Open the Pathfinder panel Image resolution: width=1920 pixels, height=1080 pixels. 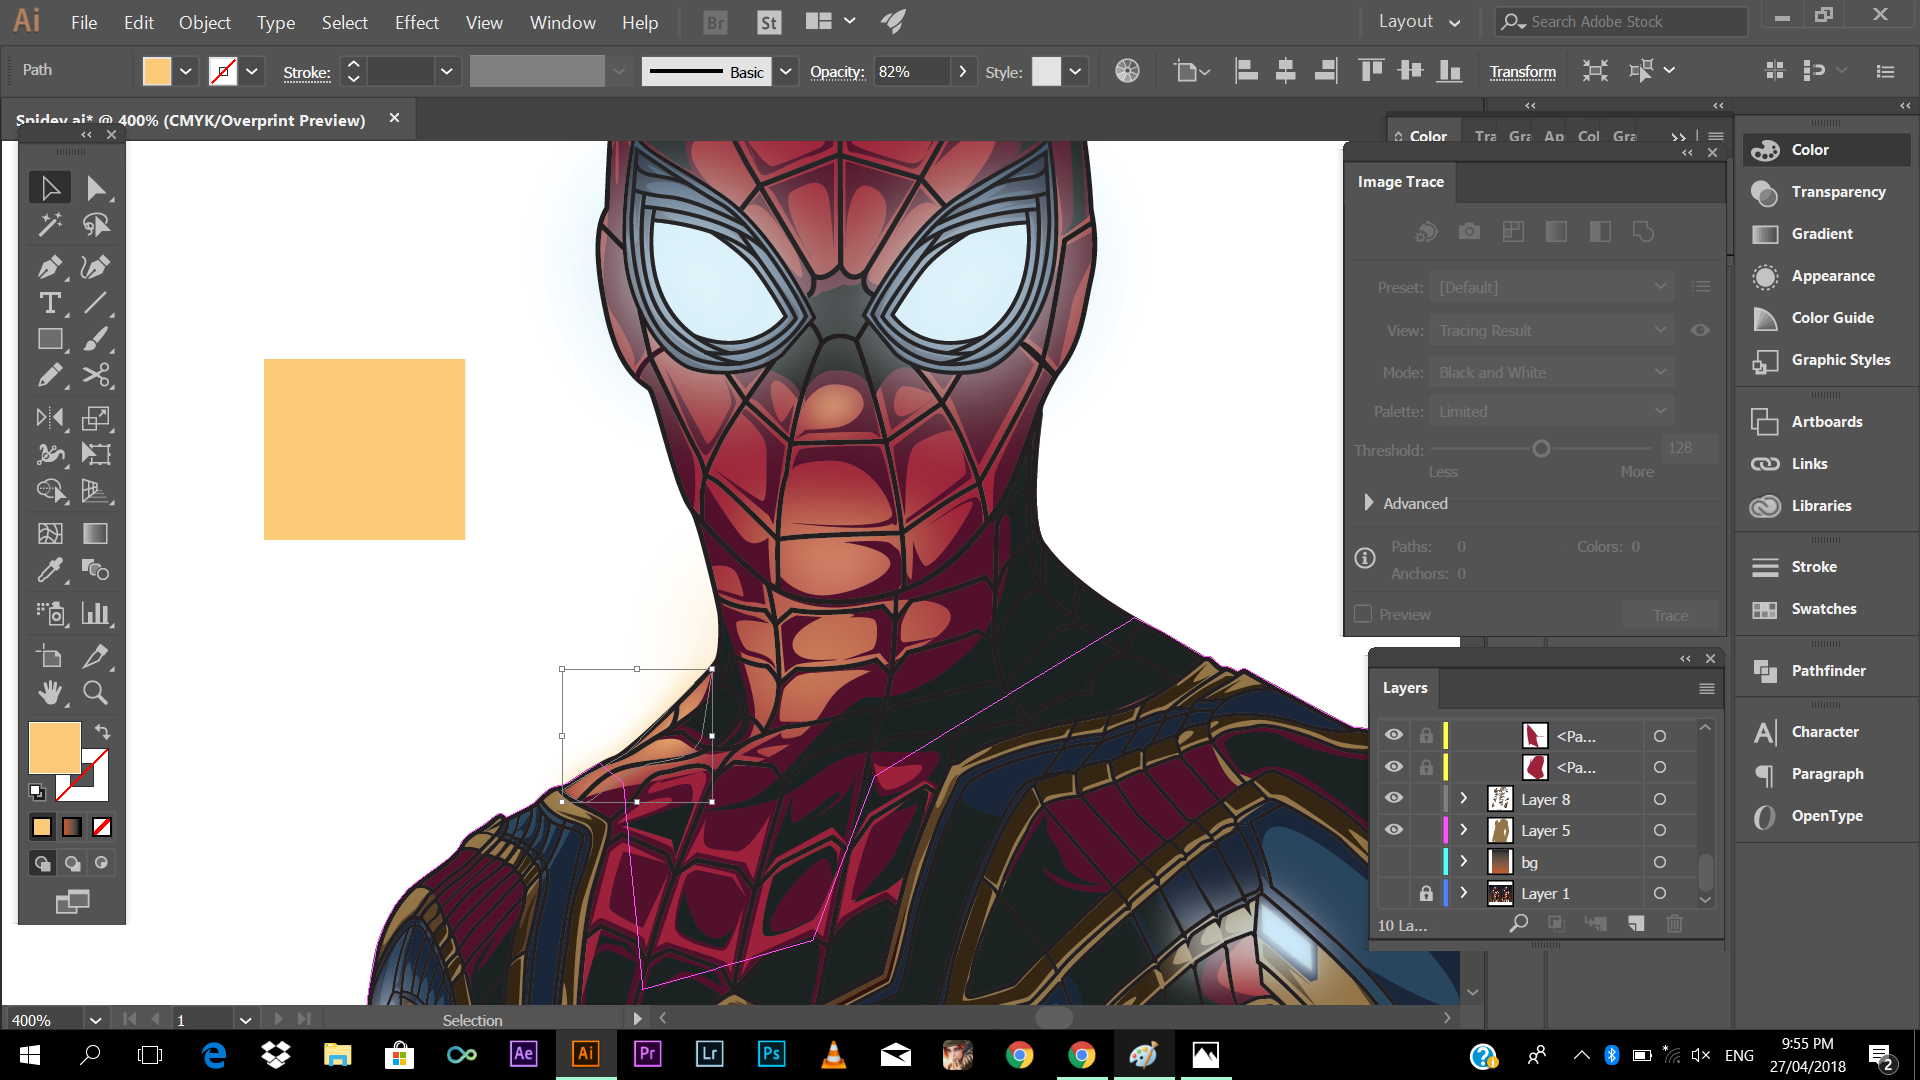click(x=1826, y=671)
